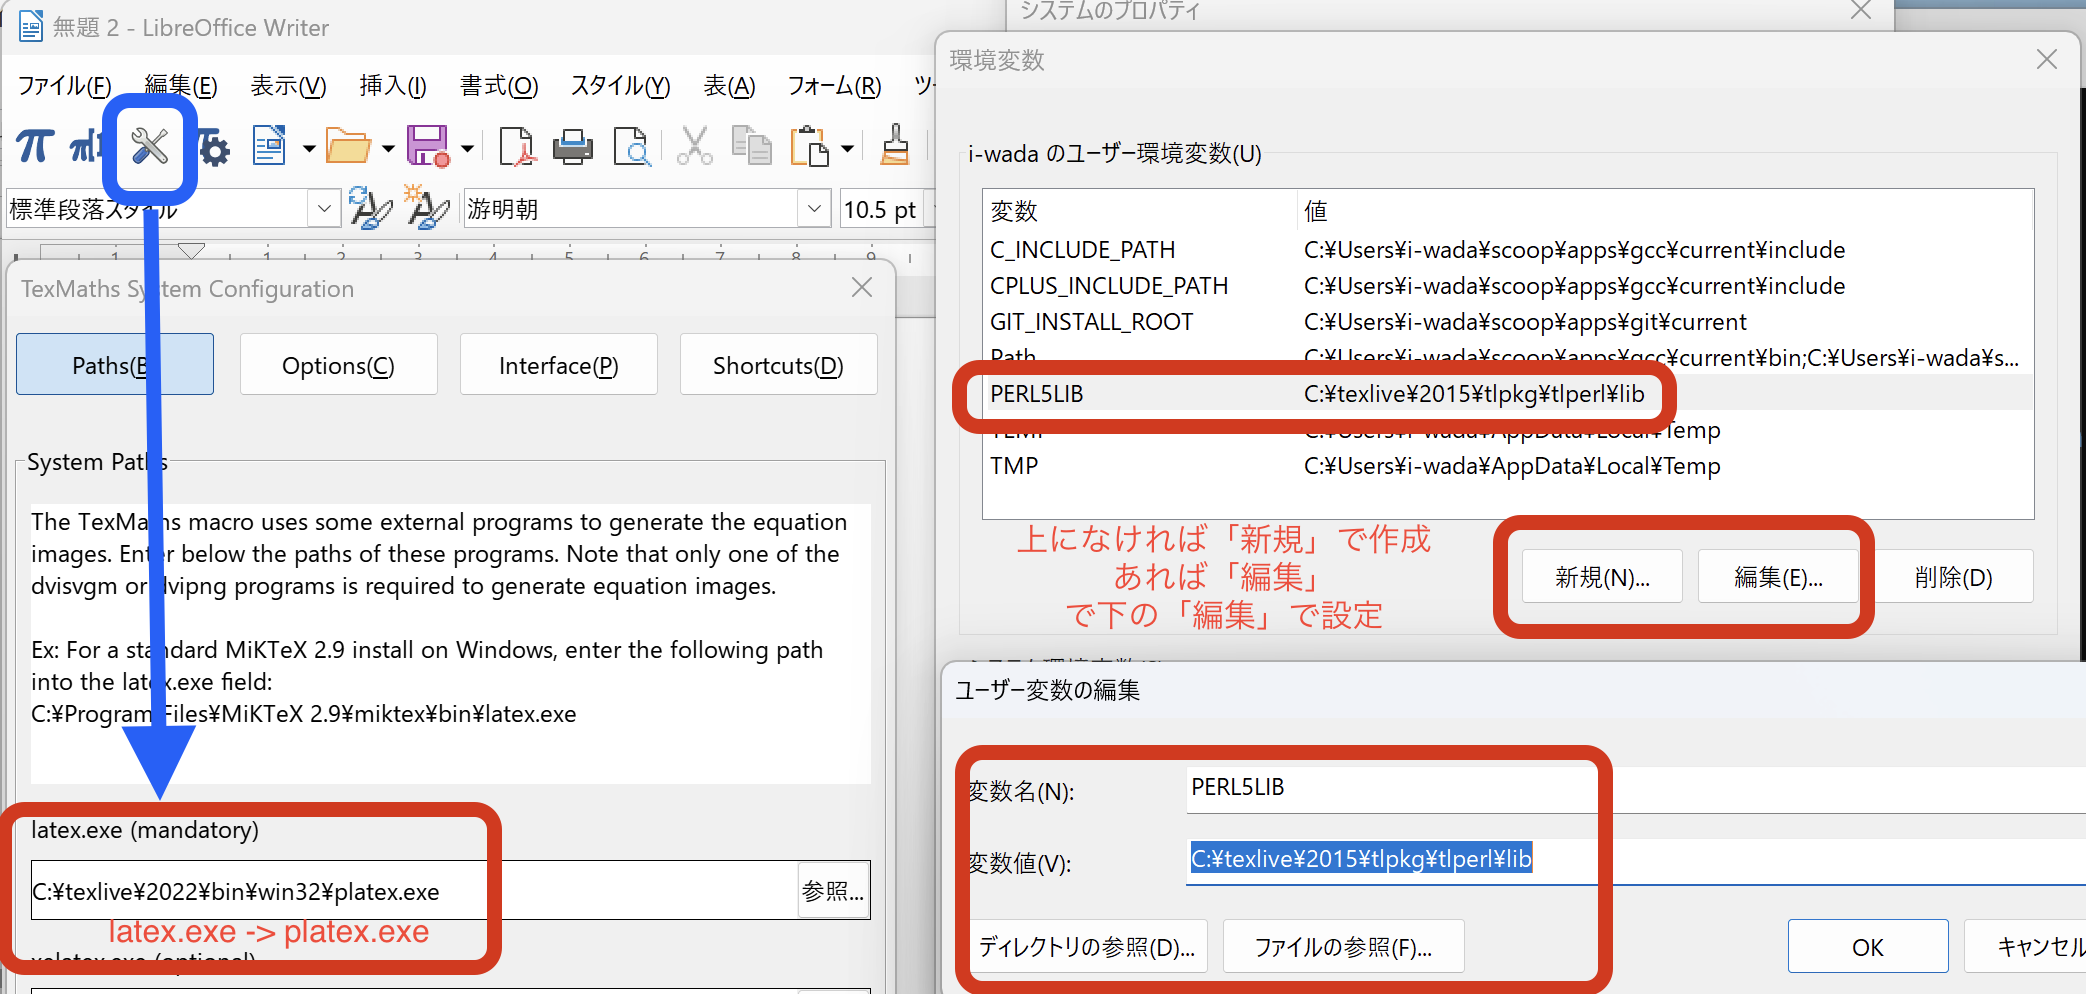
Task: Select the CPLUS_INCLUDE_PATH variable row
Action: [1508, 286]
